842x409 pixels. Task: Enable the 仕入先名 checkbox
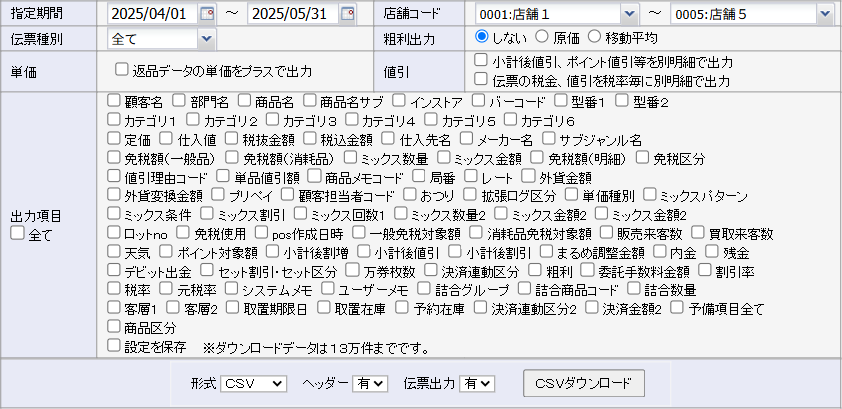[x=388, y=138]
